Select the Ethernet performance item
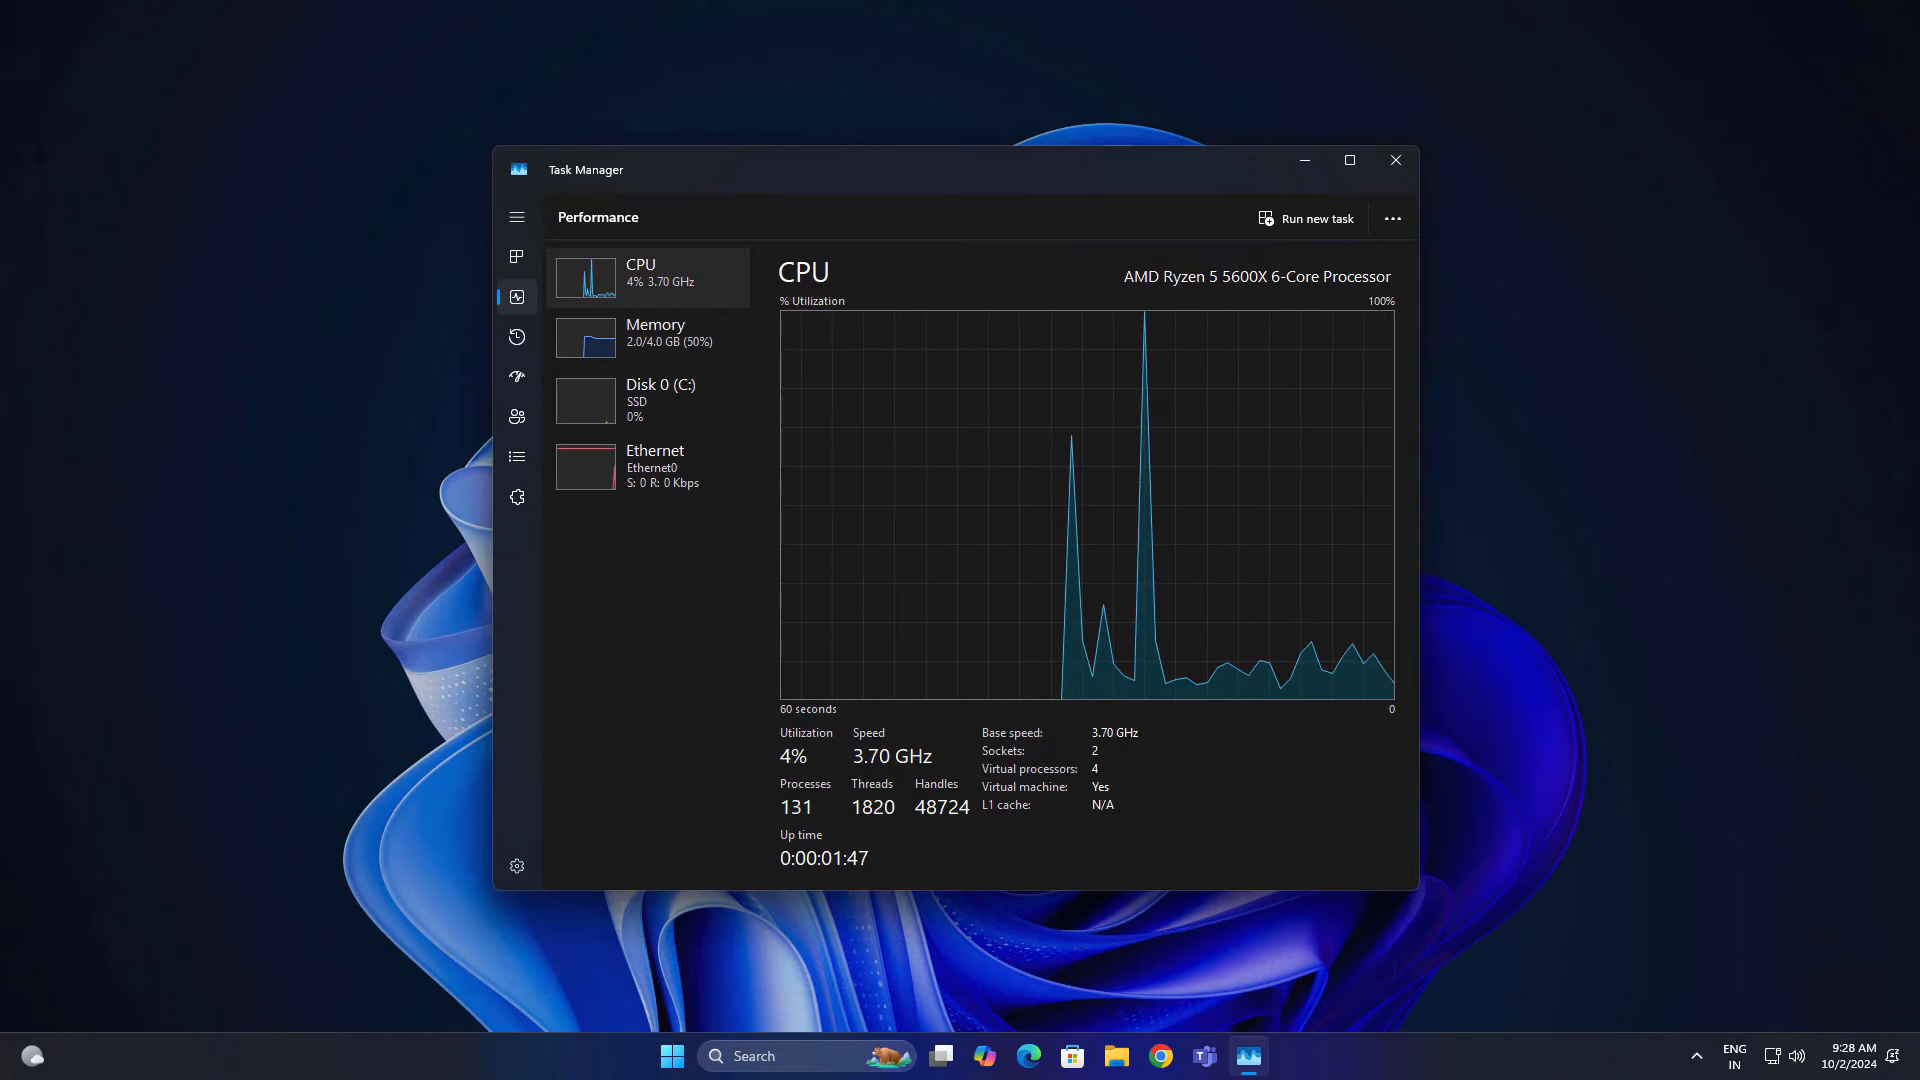Viewport: 1920px width, 1080px height. point(648,466)
